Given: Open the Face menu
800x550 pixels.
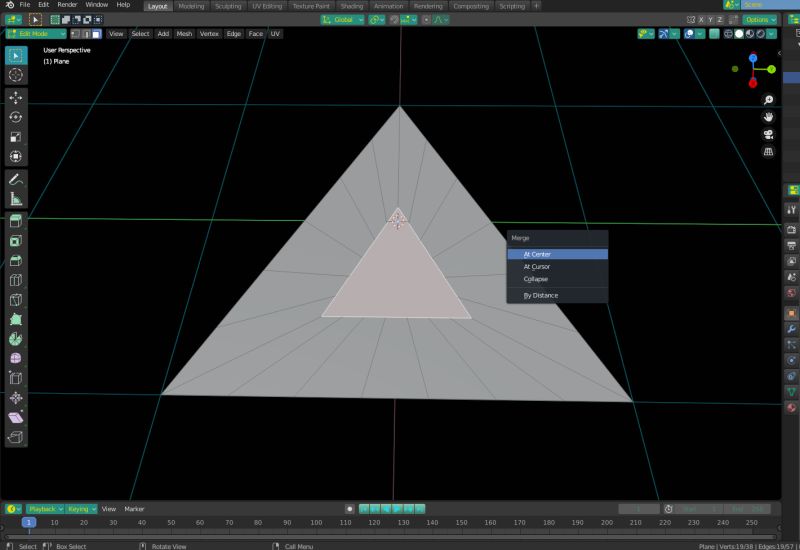Looking at the screenshot, I should 256,34.
